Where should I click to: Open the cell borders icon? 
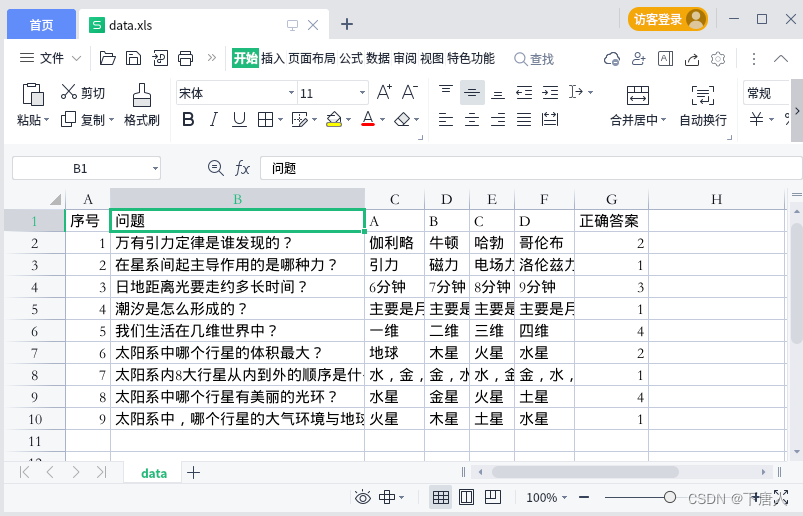pos(265,120)
